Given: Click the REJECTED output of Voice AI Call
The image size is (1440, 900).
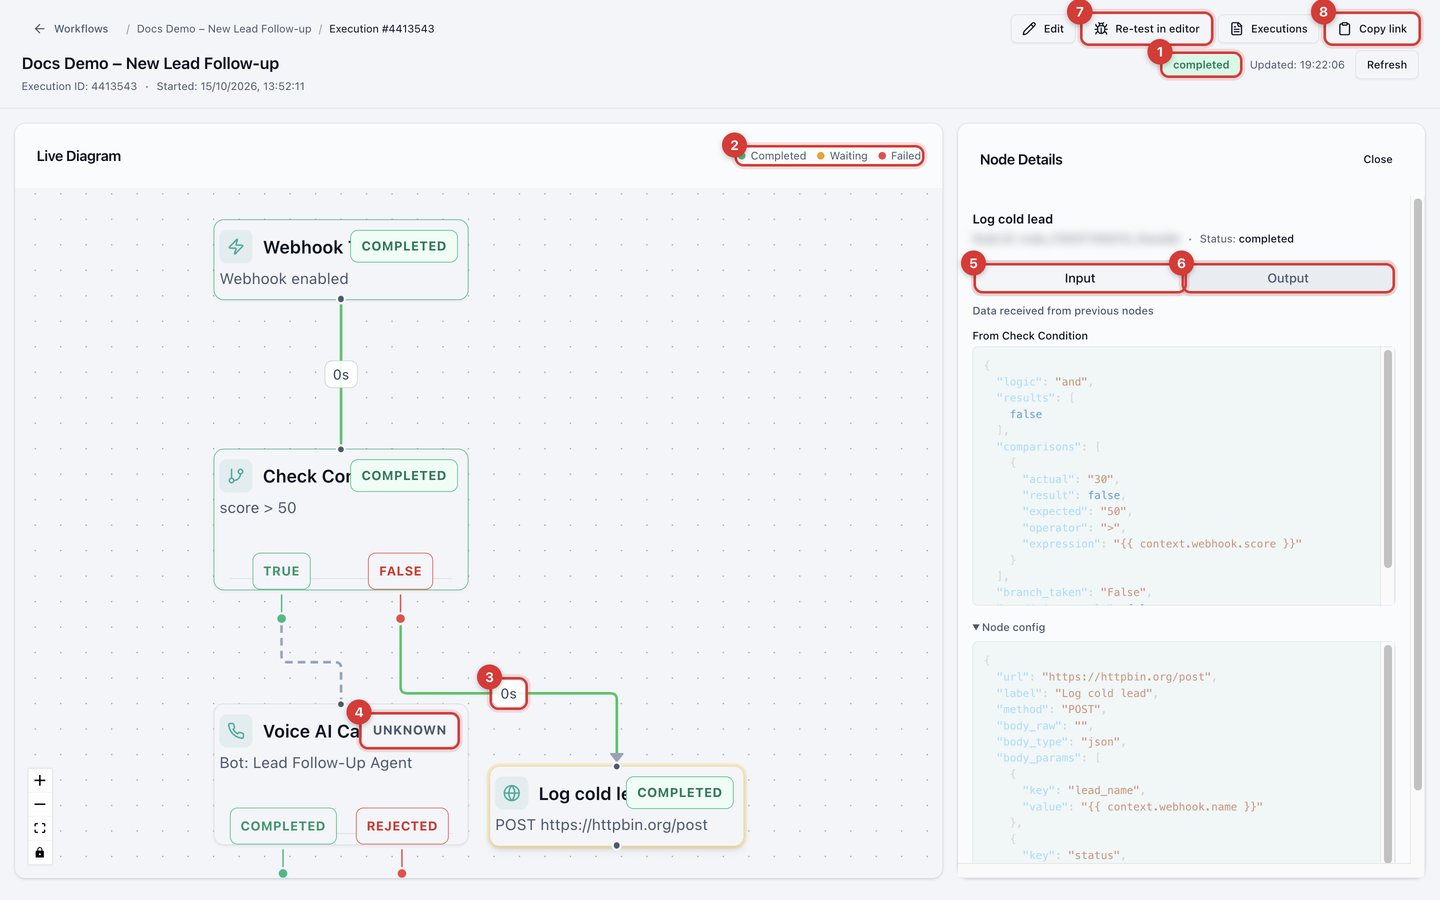Looking at the screenshot, I should click(402, 826).
